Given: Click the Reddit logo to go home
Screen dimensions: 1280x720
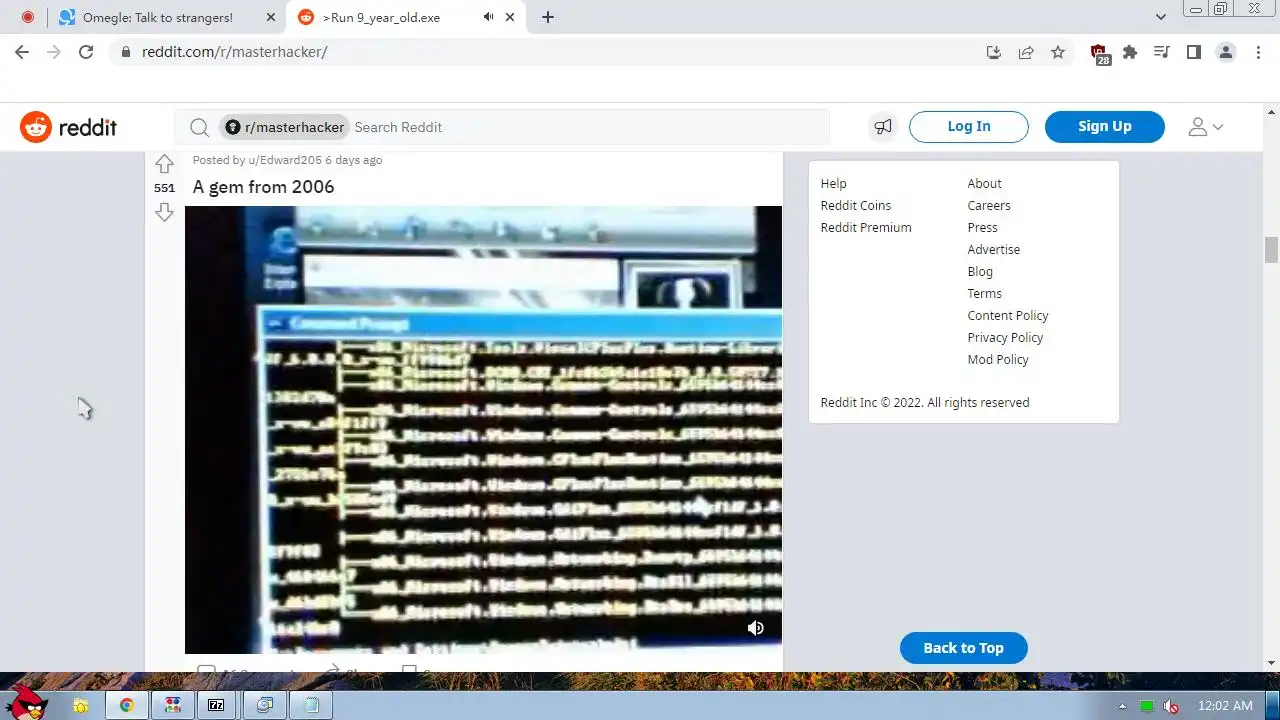Looking at the screenshot, I should tap(68, 127).
